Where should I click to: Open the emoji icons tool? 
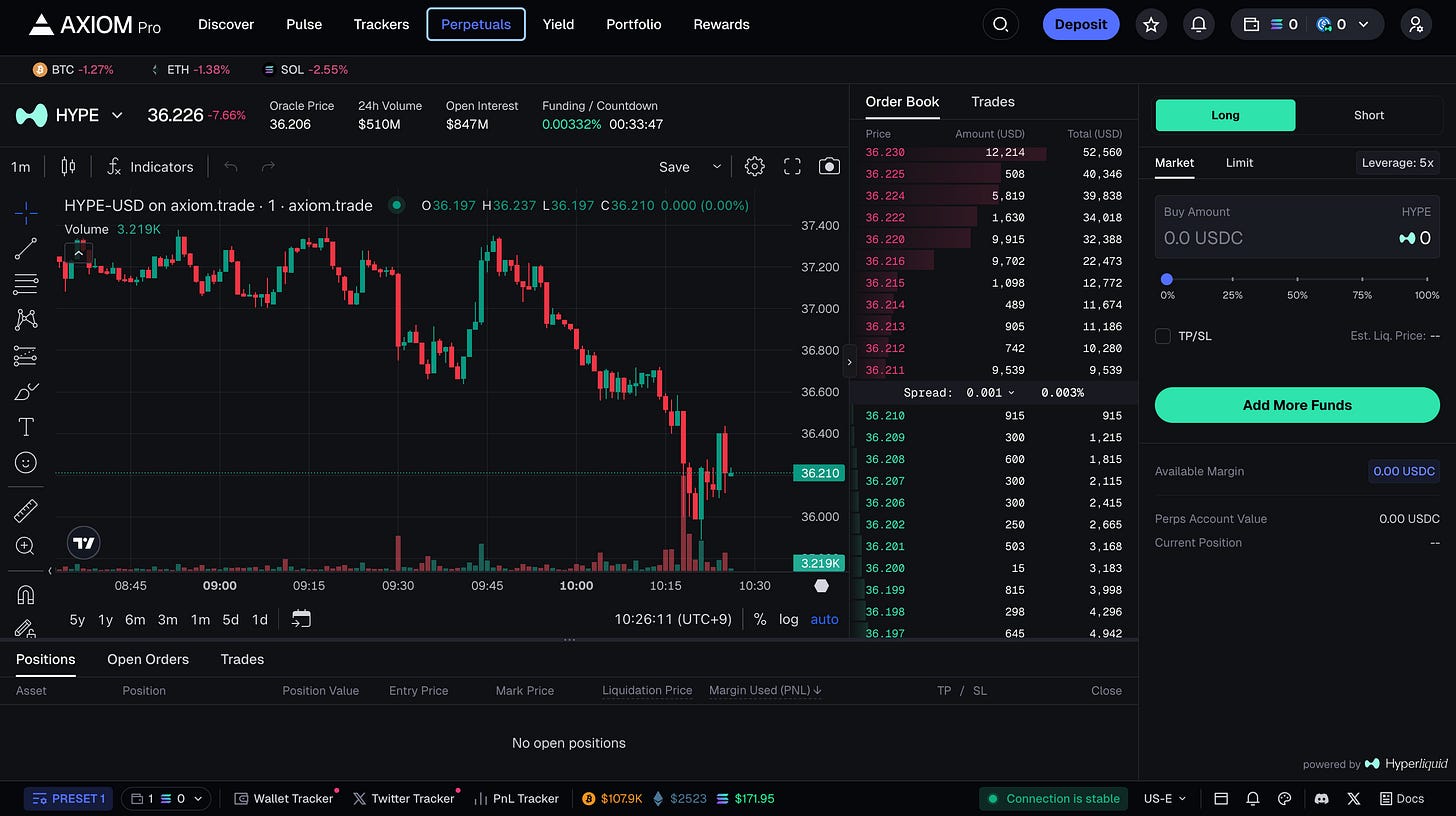[26, 462]
